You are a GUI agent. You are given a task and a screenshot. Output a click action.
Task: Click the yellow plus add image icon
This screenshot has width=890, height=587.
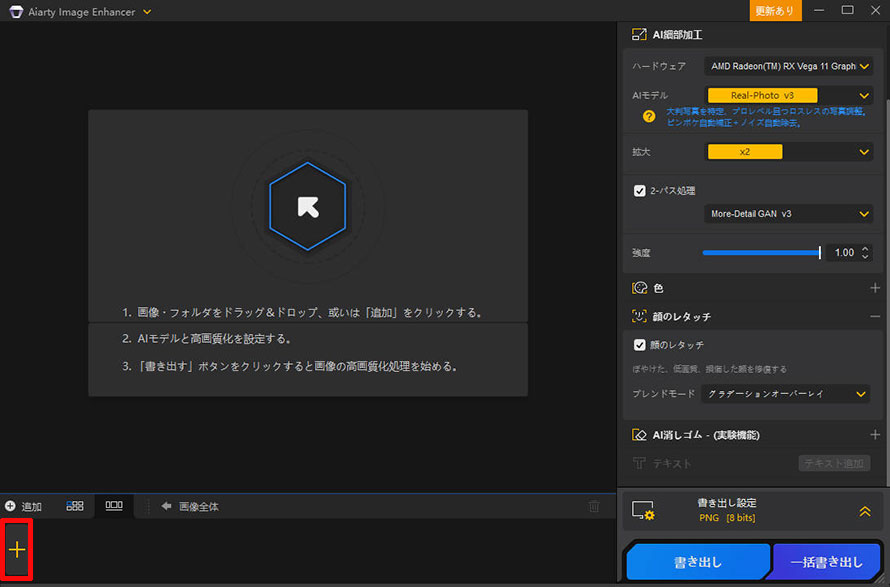pos(19,549)
